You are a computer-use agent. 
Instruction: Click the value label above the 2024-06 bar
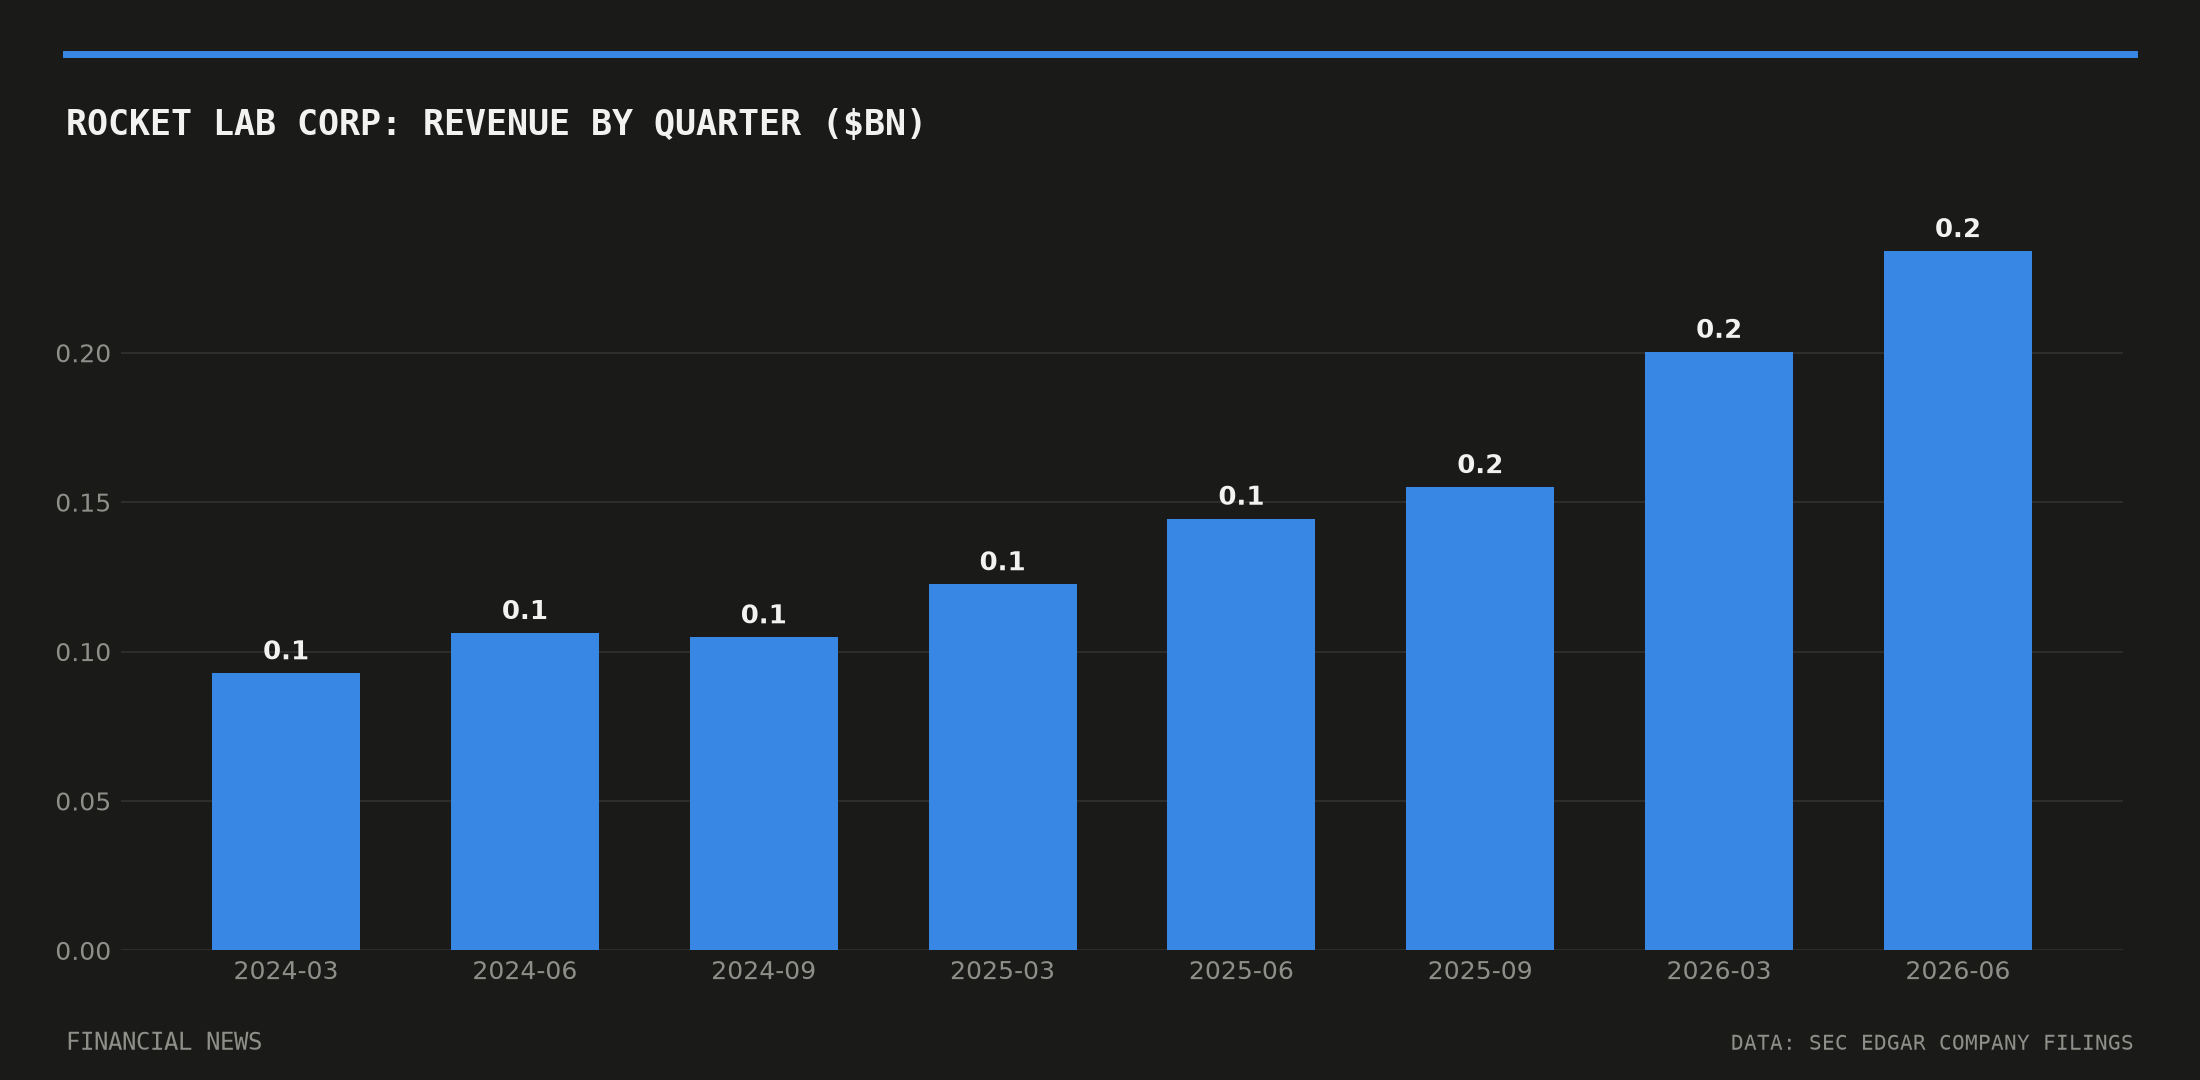[525, 611]
